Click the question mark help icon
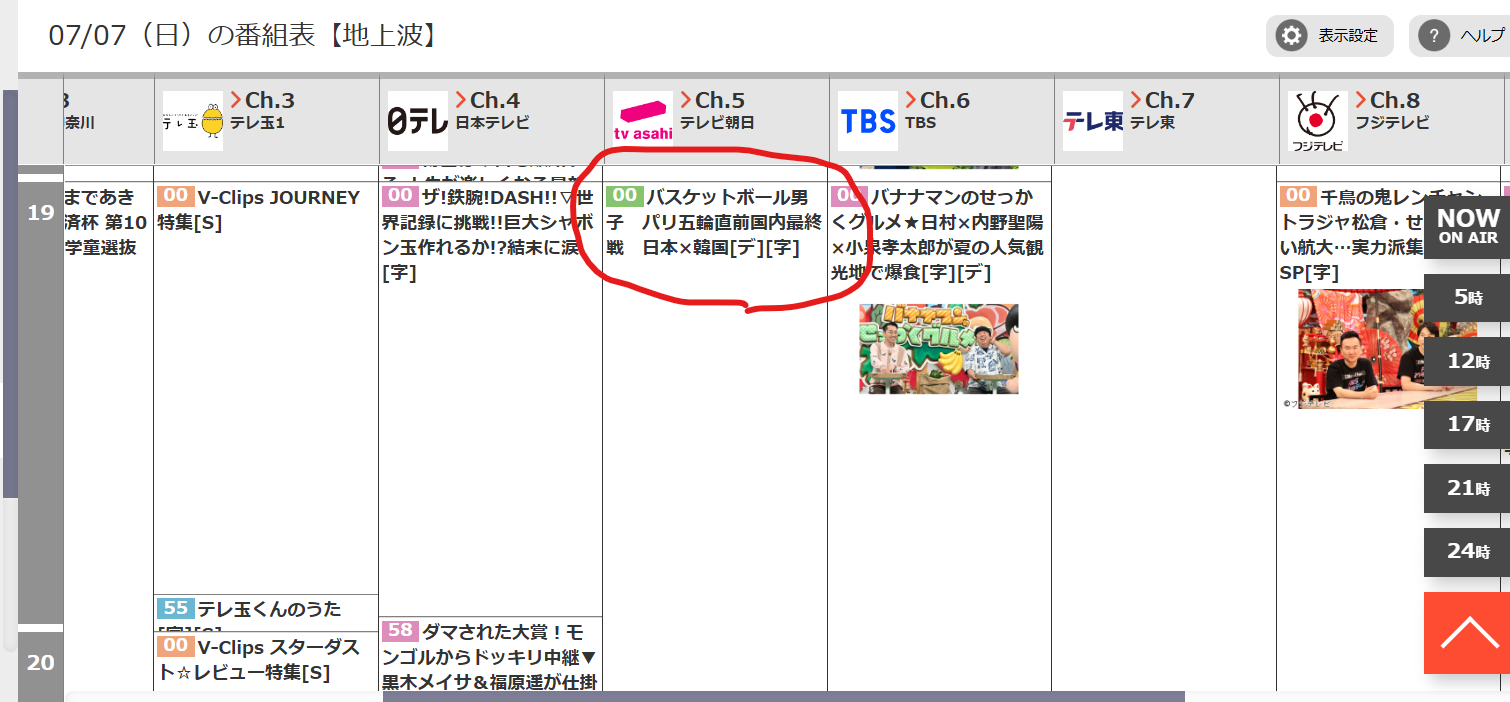 1433,36
